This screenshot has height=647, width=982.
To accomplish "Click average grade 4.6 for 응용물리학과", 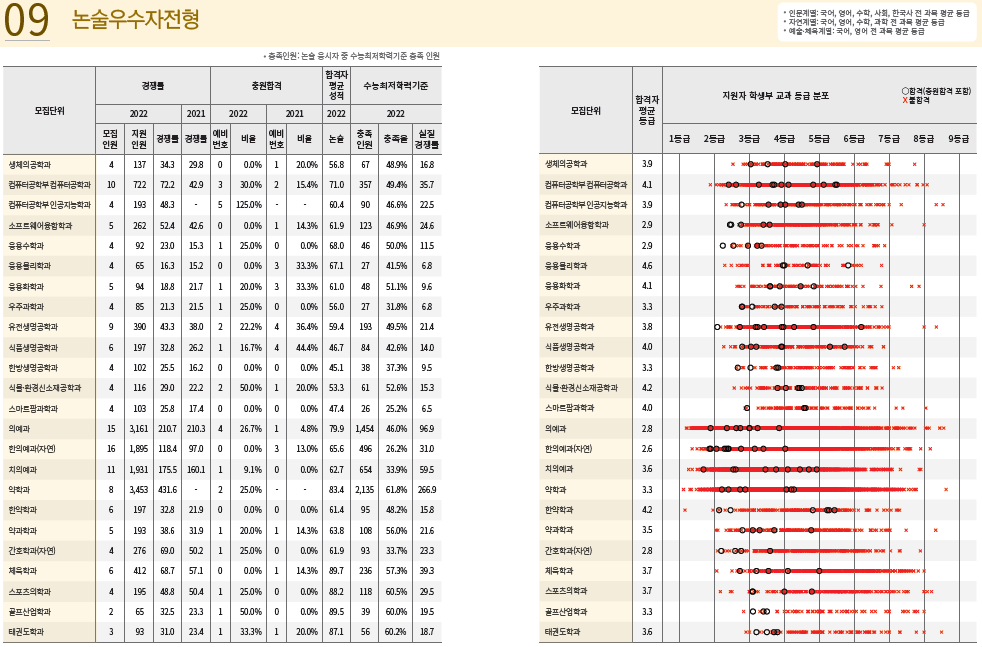I will click(647, 266).
